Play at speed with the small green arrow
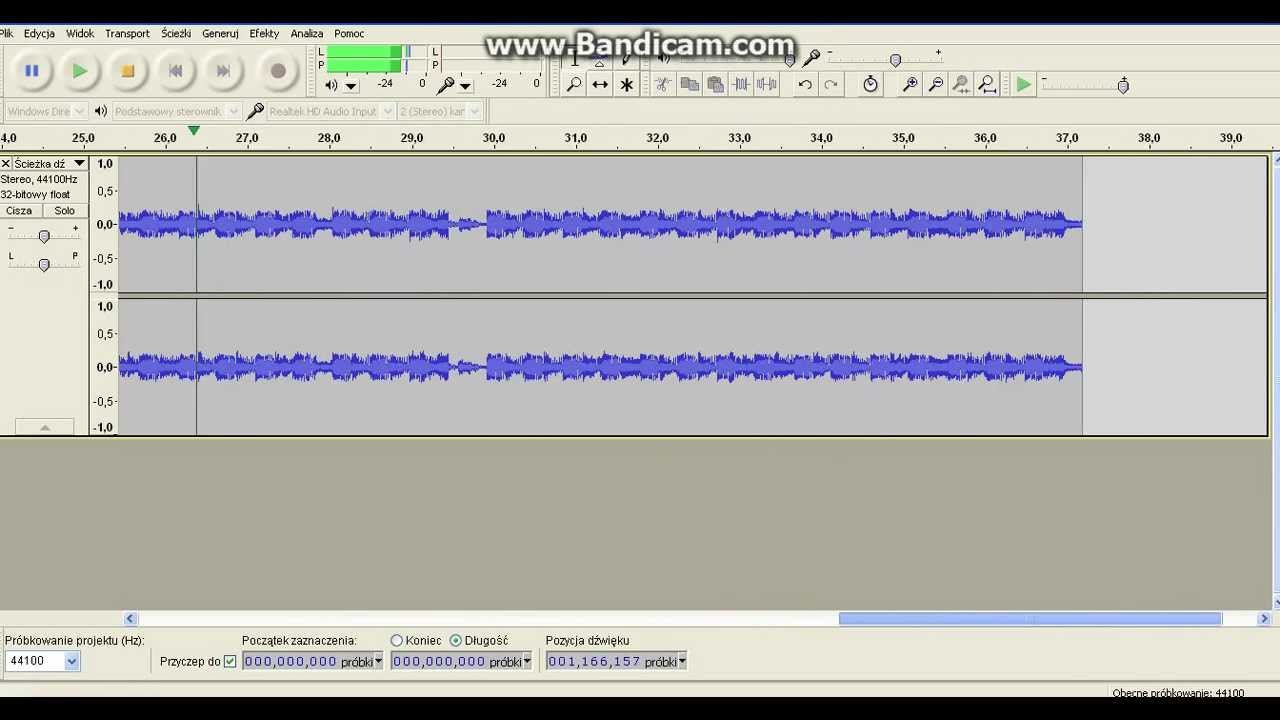 (1023, 85)
